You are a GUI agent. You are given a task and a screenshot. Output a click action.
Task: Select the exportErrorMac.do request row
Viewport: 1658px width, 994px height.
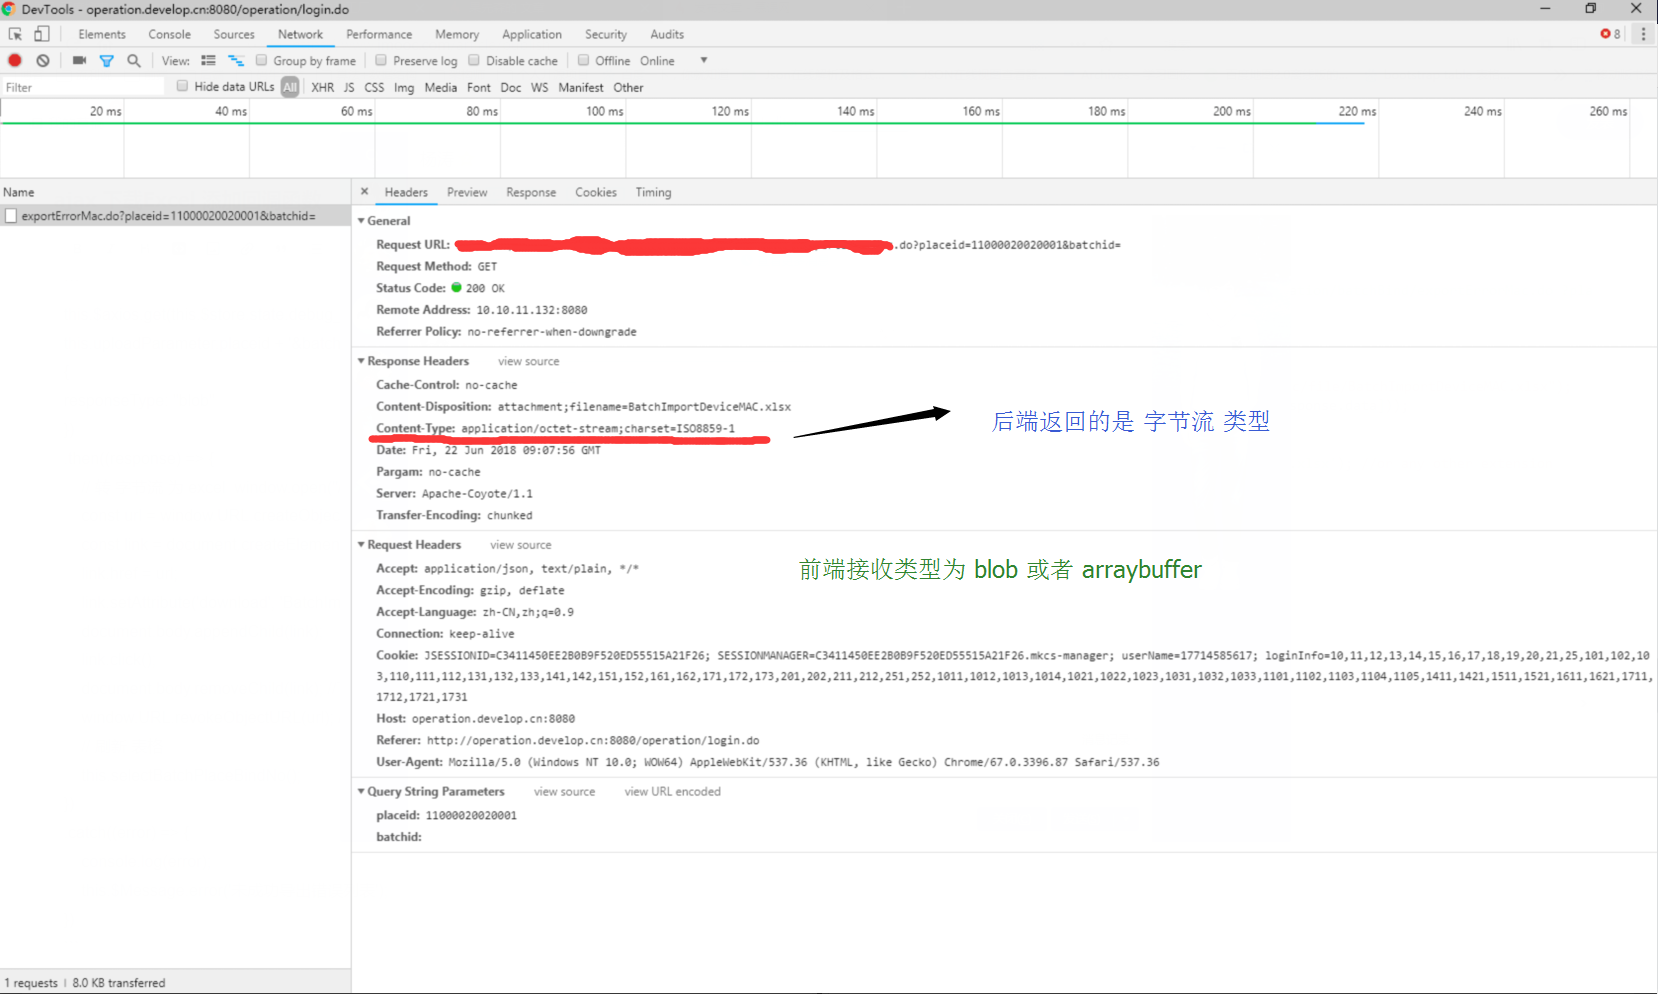[x=175, y=216]
